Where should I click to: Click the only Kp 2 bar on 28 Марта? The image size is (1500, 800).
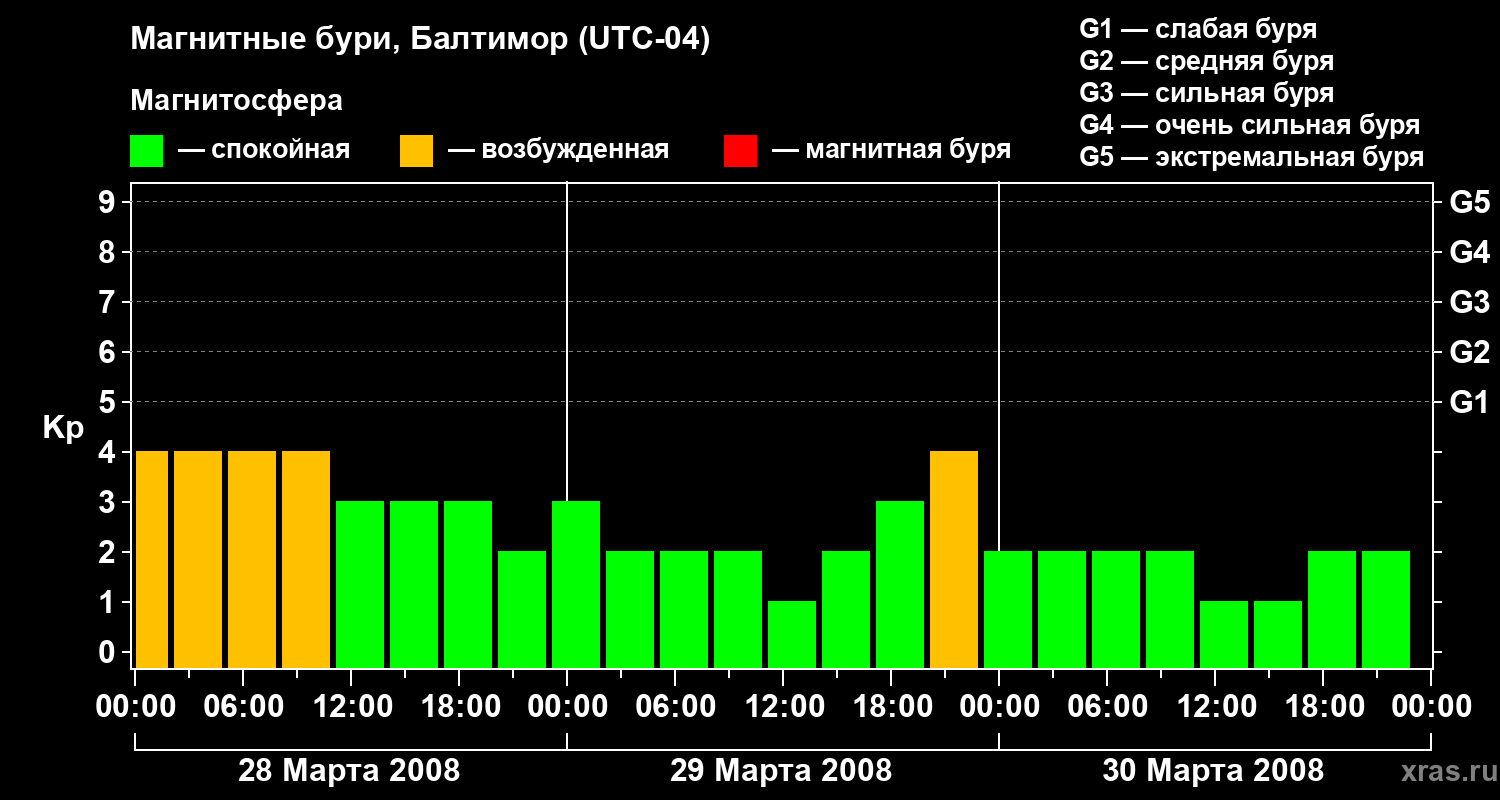click(x=522, y=610)
